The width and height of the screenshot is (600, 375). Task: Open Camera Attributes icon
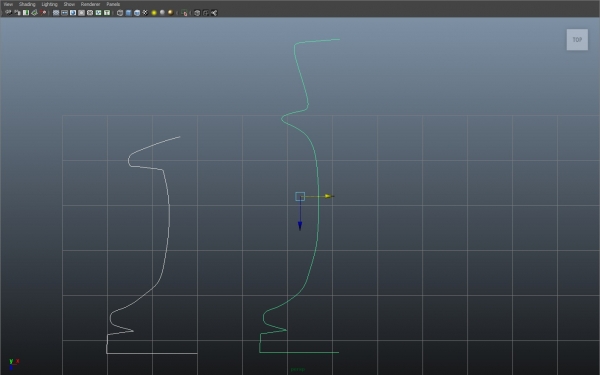tap(17, 13)
